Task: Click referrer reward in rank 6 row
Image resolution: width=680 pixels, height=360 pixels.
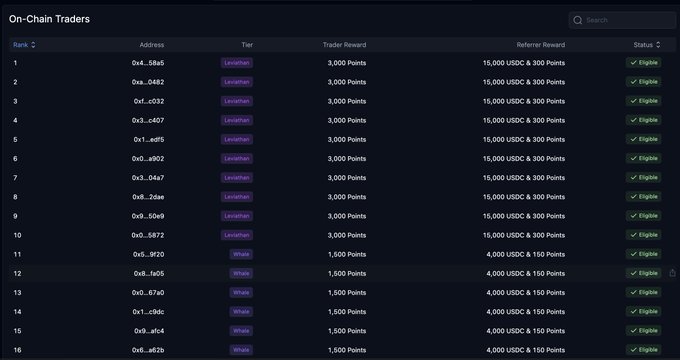Action: click(x=524, y=158)
